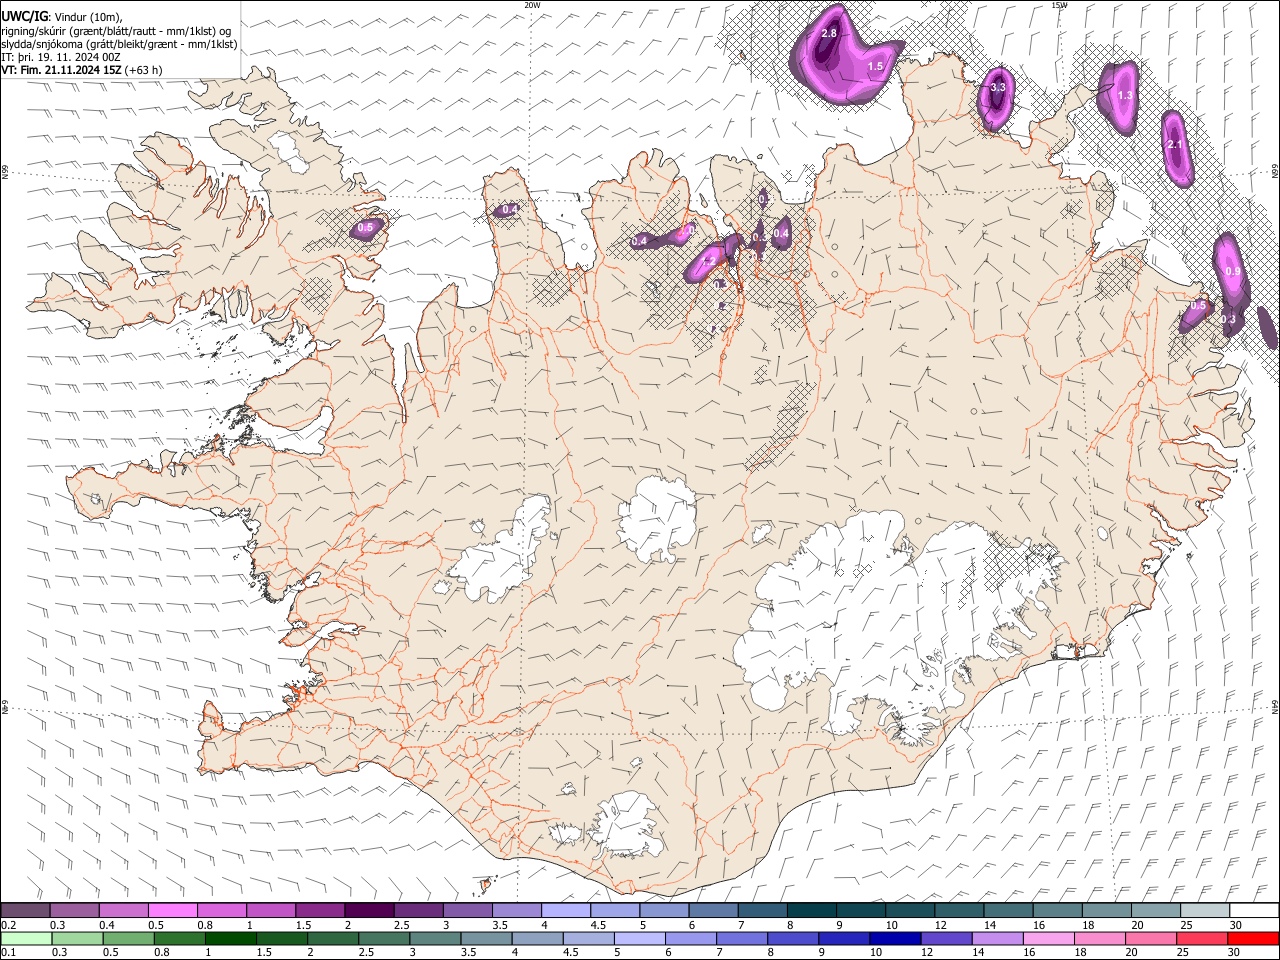The width and height of the screenshot is (1280, 960).
Task: Click the 2.8 snowfall value label
Action: click(828, 34)
